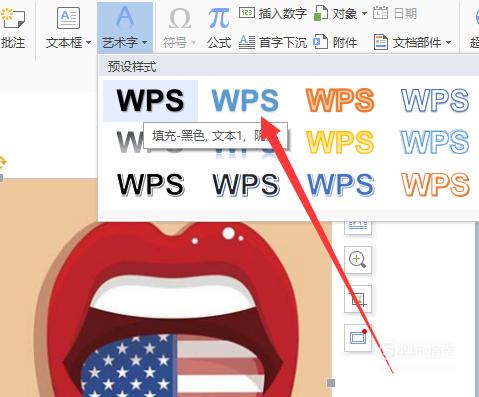The height and width of the screenshot is (397, 479).
Task: Click the picture frame icon with red dot
Action: pos(358,338)
